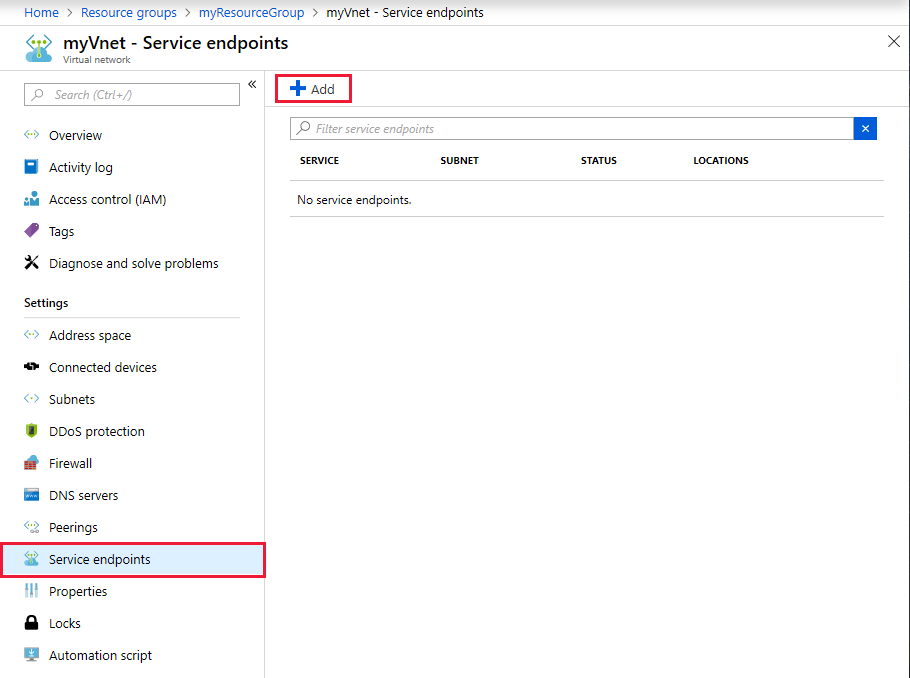Screen dimensions: 910x678
Task: Focus the sidebar Search box
Action: 132,94
